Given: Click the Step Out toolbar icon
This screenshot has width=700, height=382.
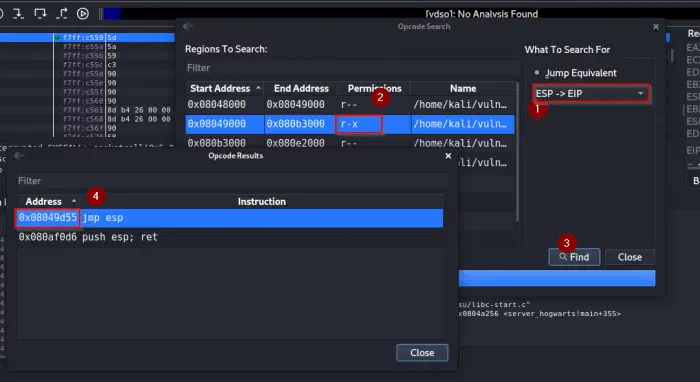Looking at the screenshot, I should coord(62,14).
